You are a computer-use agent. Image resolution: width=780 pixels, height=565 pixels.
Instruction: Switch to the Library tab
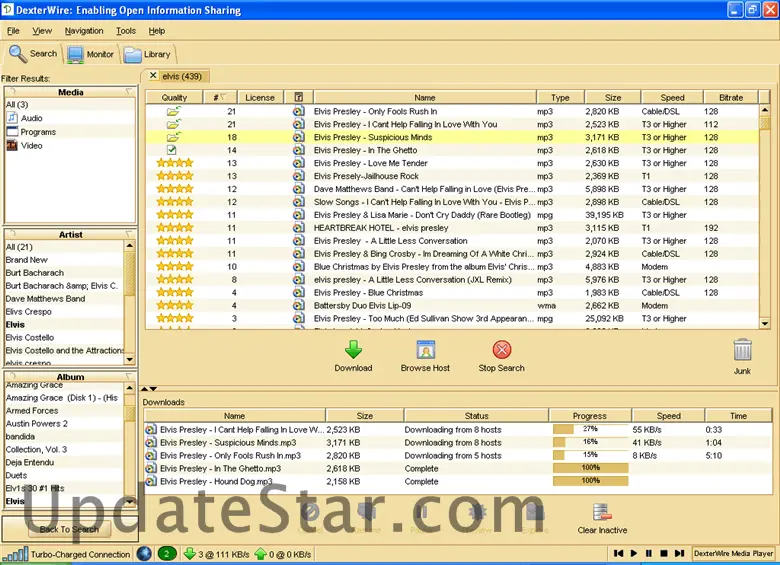click(x=148, y=54)
